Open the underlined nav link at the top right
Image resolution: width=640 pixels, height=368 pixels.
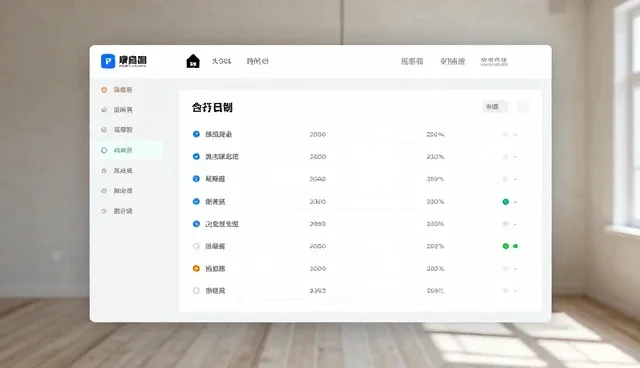coord(494,61)
